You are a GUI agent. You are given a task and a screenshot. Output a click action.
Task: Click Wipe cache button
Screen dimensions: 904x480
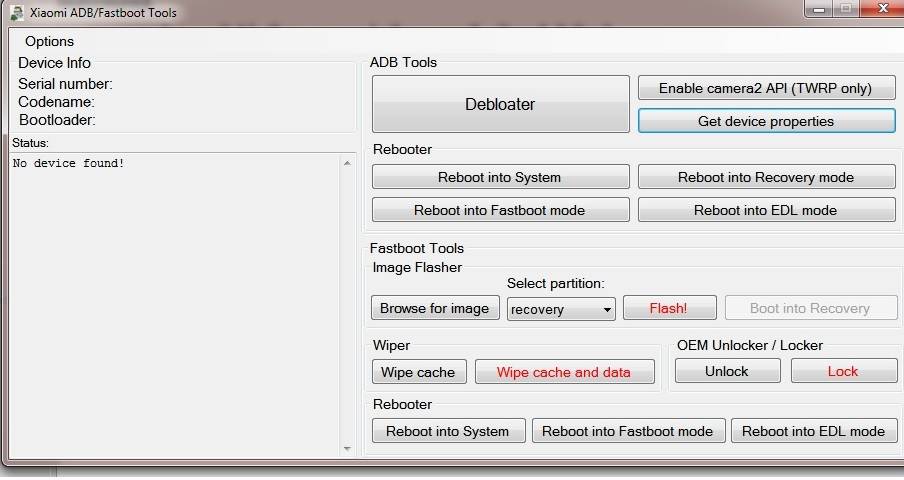click(419, 372)
